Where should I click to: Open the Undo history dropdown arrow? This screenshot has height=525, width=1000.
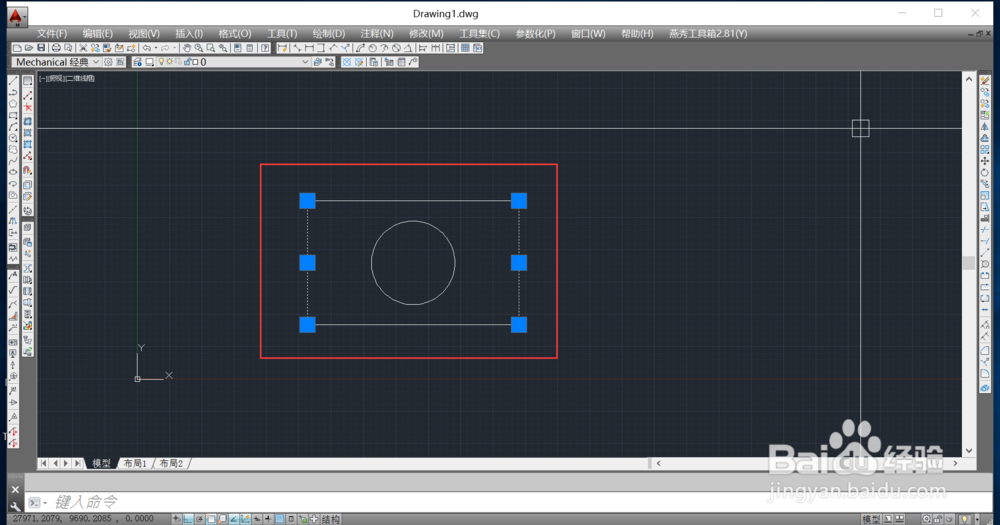click(156, 48)
